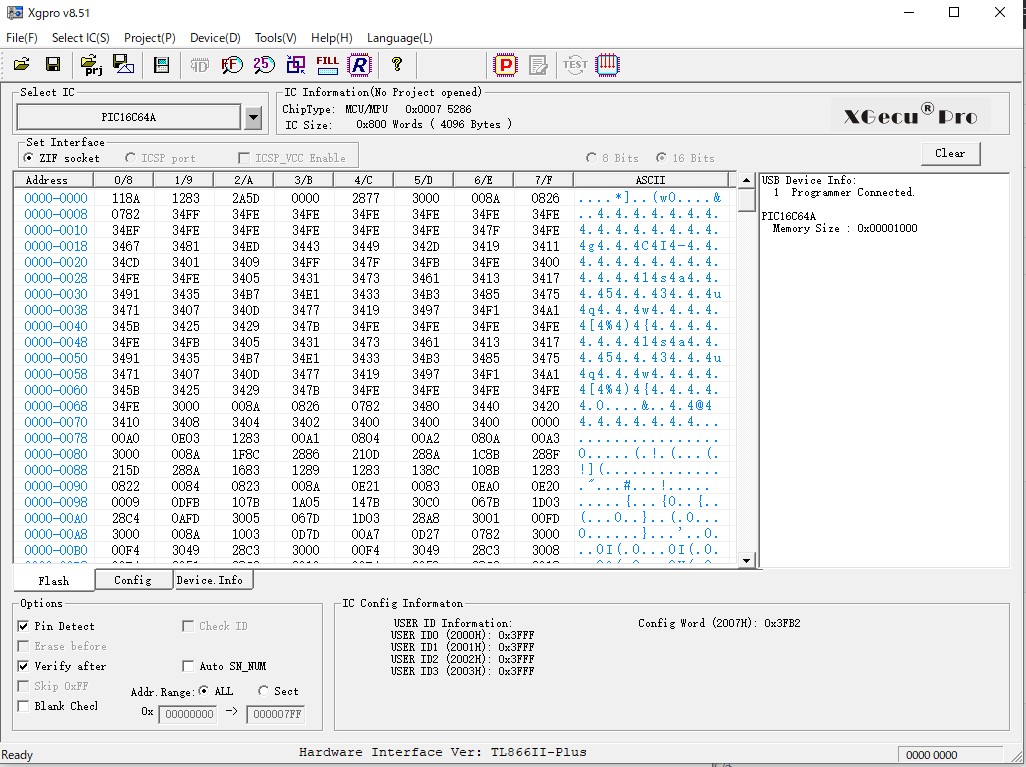
Task: Click the red chip pin test icon
Action: (x=607, y=64)
